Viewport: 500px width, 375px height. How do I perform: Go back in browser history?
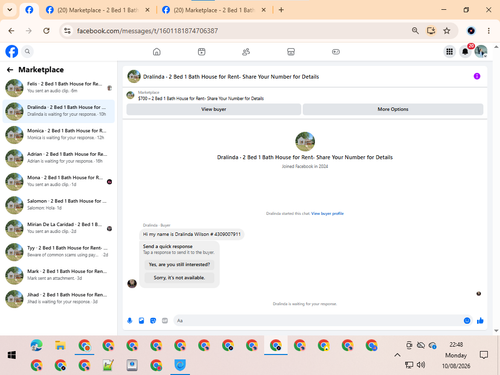click(11, 31)
